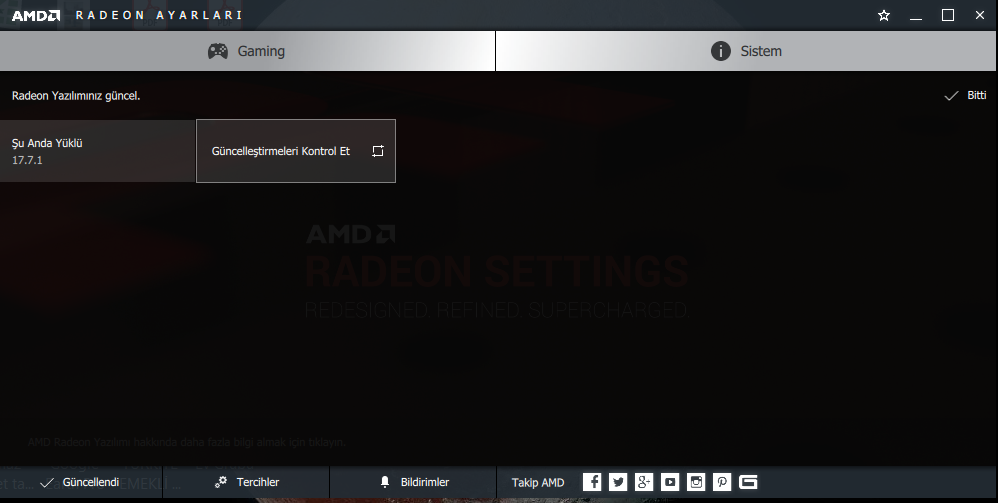The width and height of the screenshot is (998, 503).
Task: Click the favorites star icon in title bar
Action: click(x=883, y=15)
